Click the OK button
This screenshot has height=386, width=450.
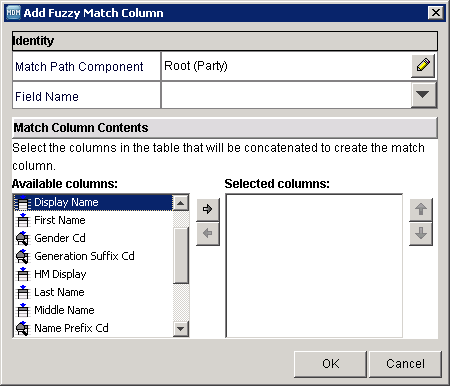pos(330,364)
